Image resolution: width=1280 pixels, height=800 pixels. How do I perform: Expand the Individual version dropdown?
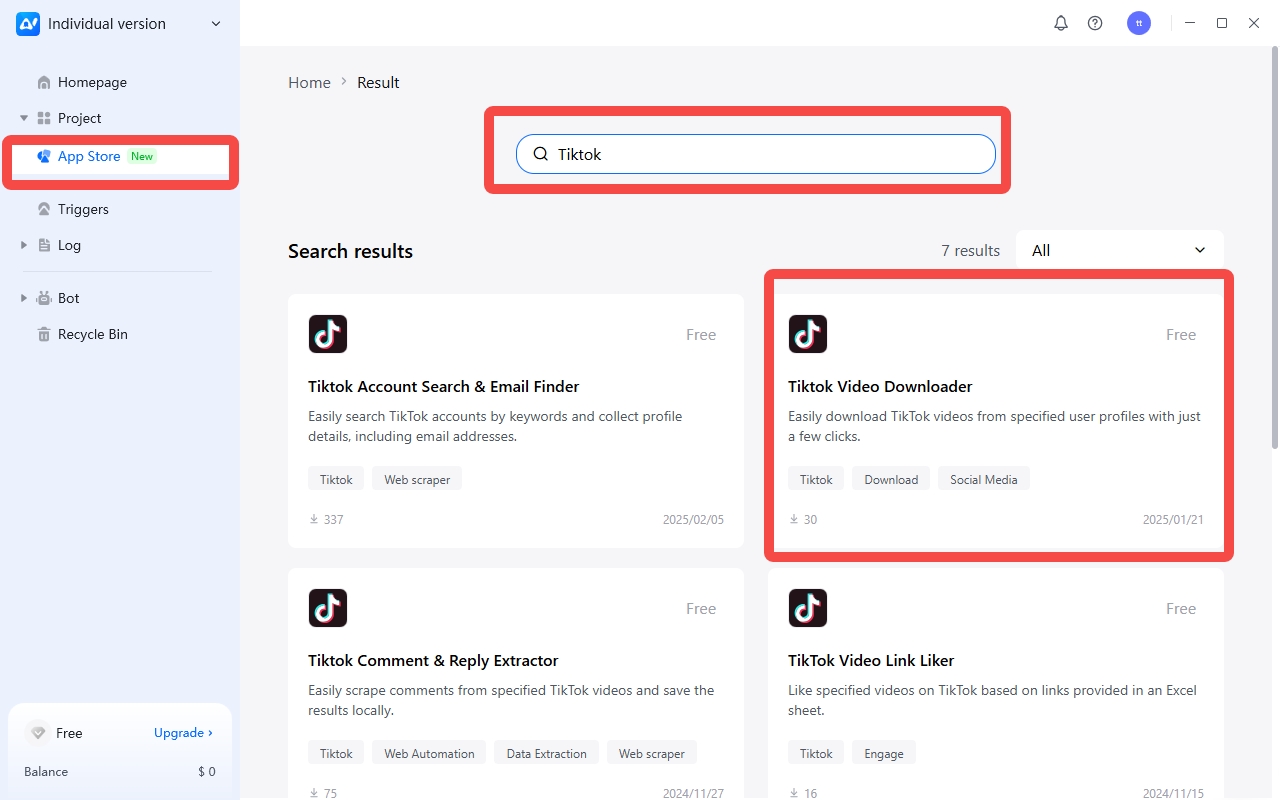point(216,24)
